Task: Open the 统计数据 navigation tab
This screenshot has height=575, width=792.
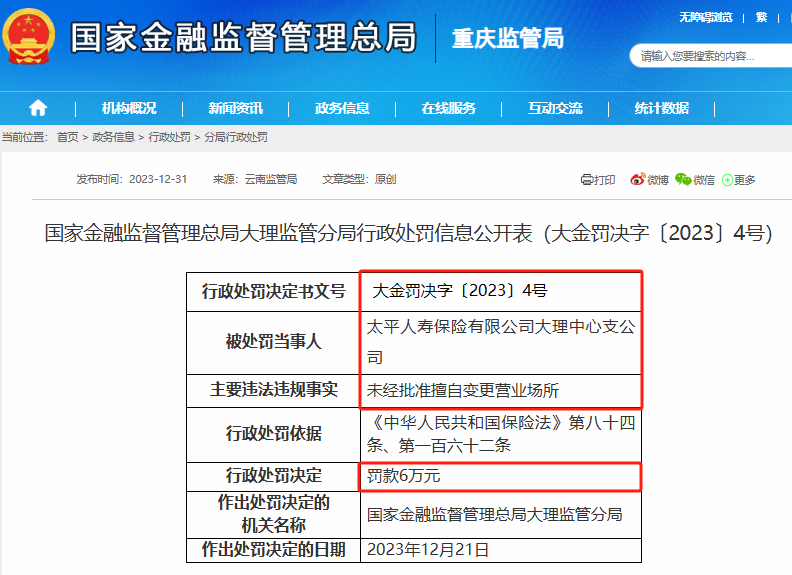Action: click(661, 108)
